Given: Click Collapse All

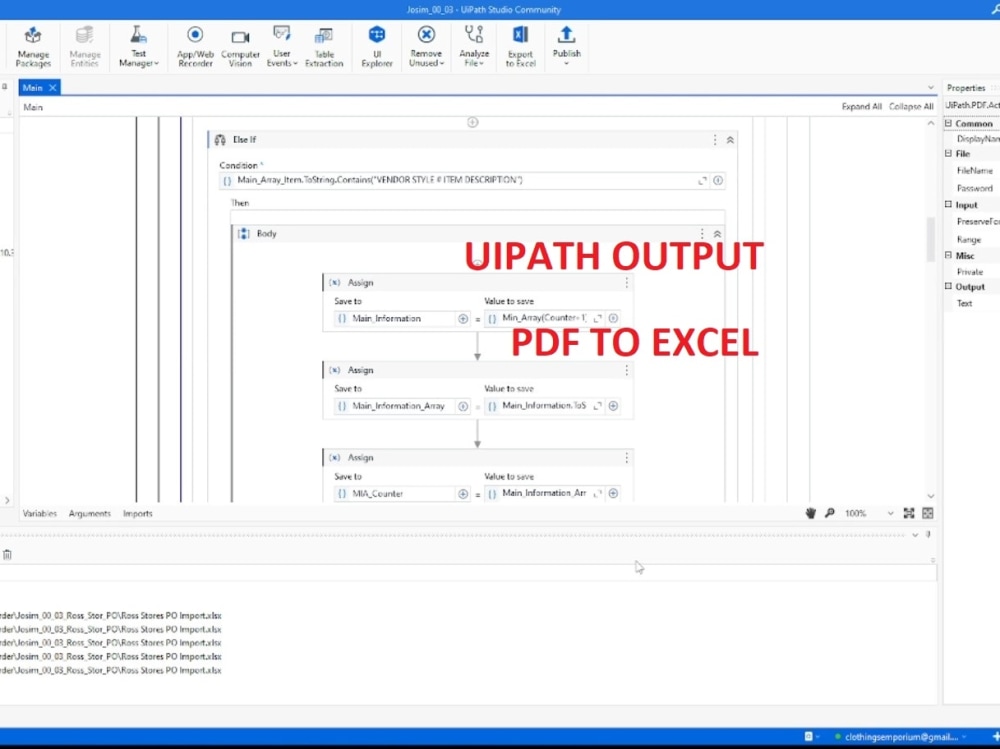Looking at the screenshot, I should tap(911, 107).
